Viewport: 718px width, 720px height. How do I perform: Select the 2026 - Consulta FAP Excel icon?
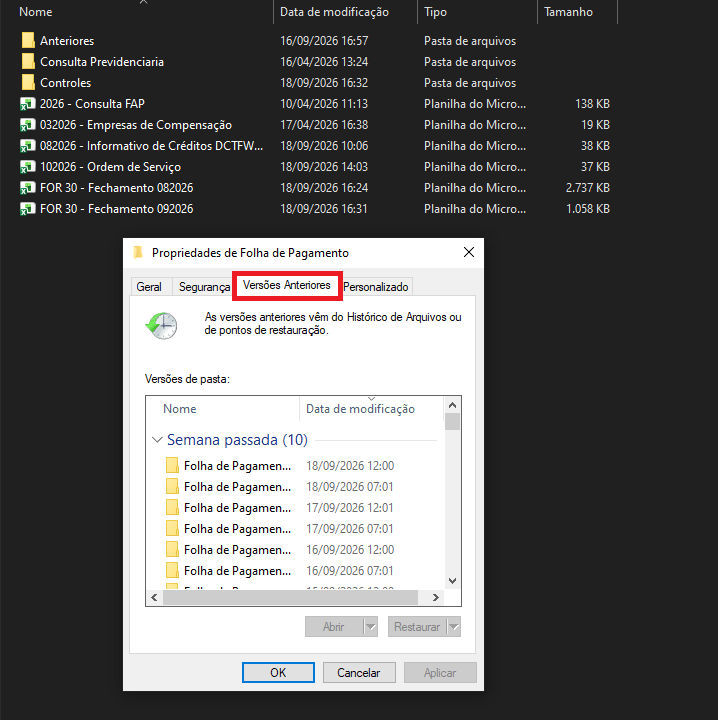tap(28, 104)
